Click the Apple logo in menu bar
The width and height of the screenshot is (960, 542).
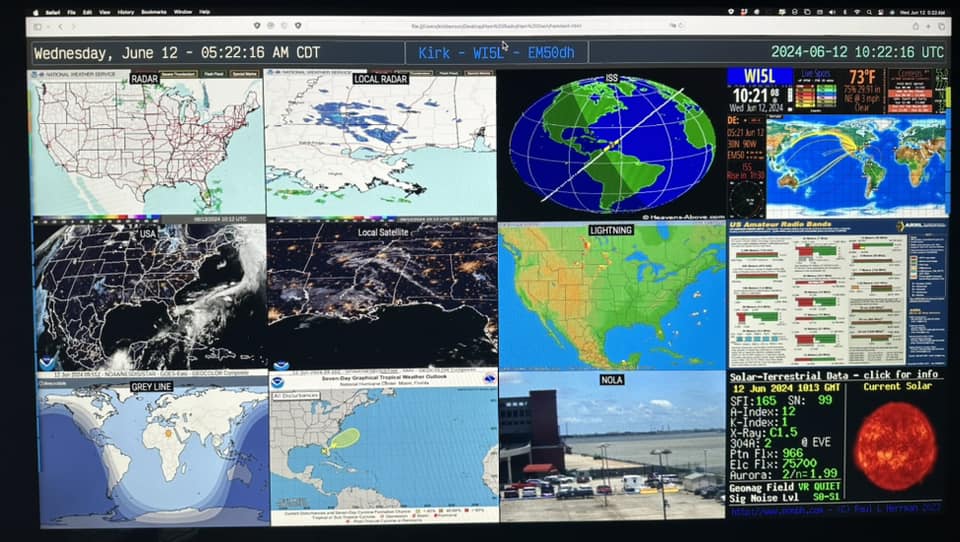click(x=36, y=11)
